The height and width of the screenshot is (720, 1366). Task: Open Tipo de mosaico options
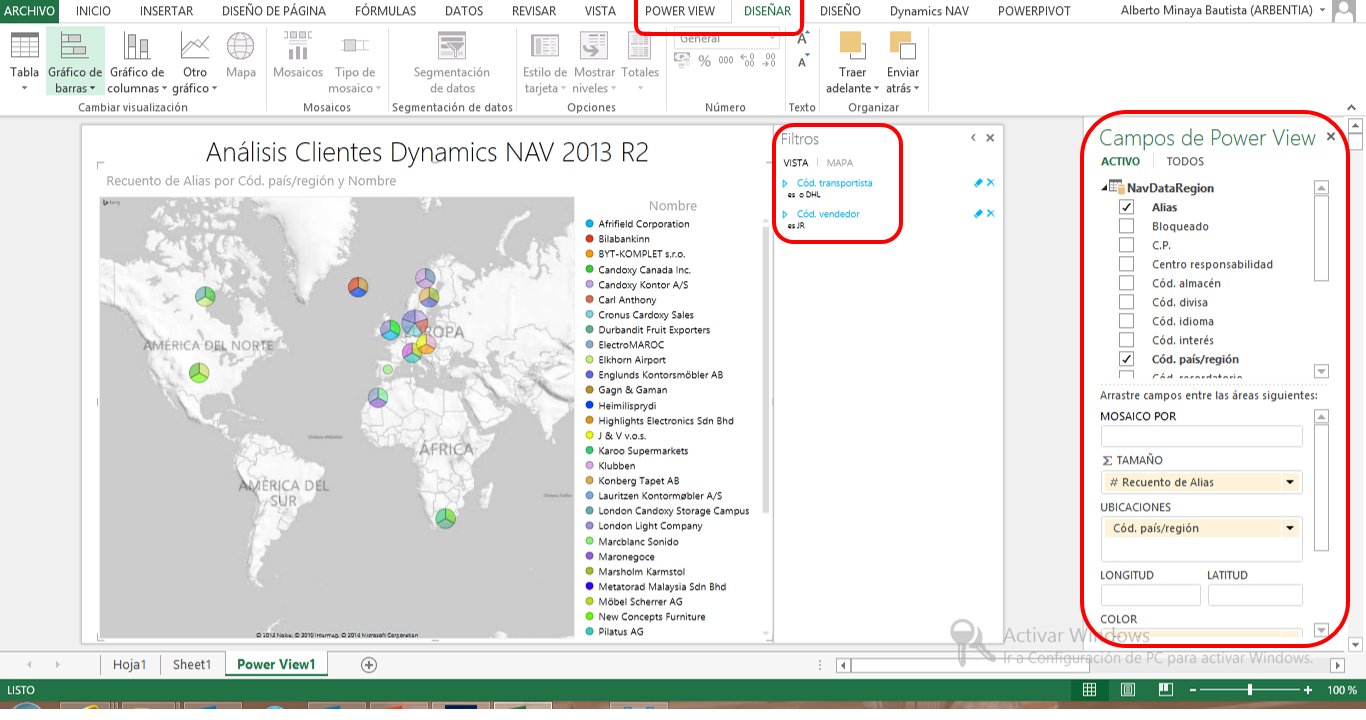[x=355, y=62]
